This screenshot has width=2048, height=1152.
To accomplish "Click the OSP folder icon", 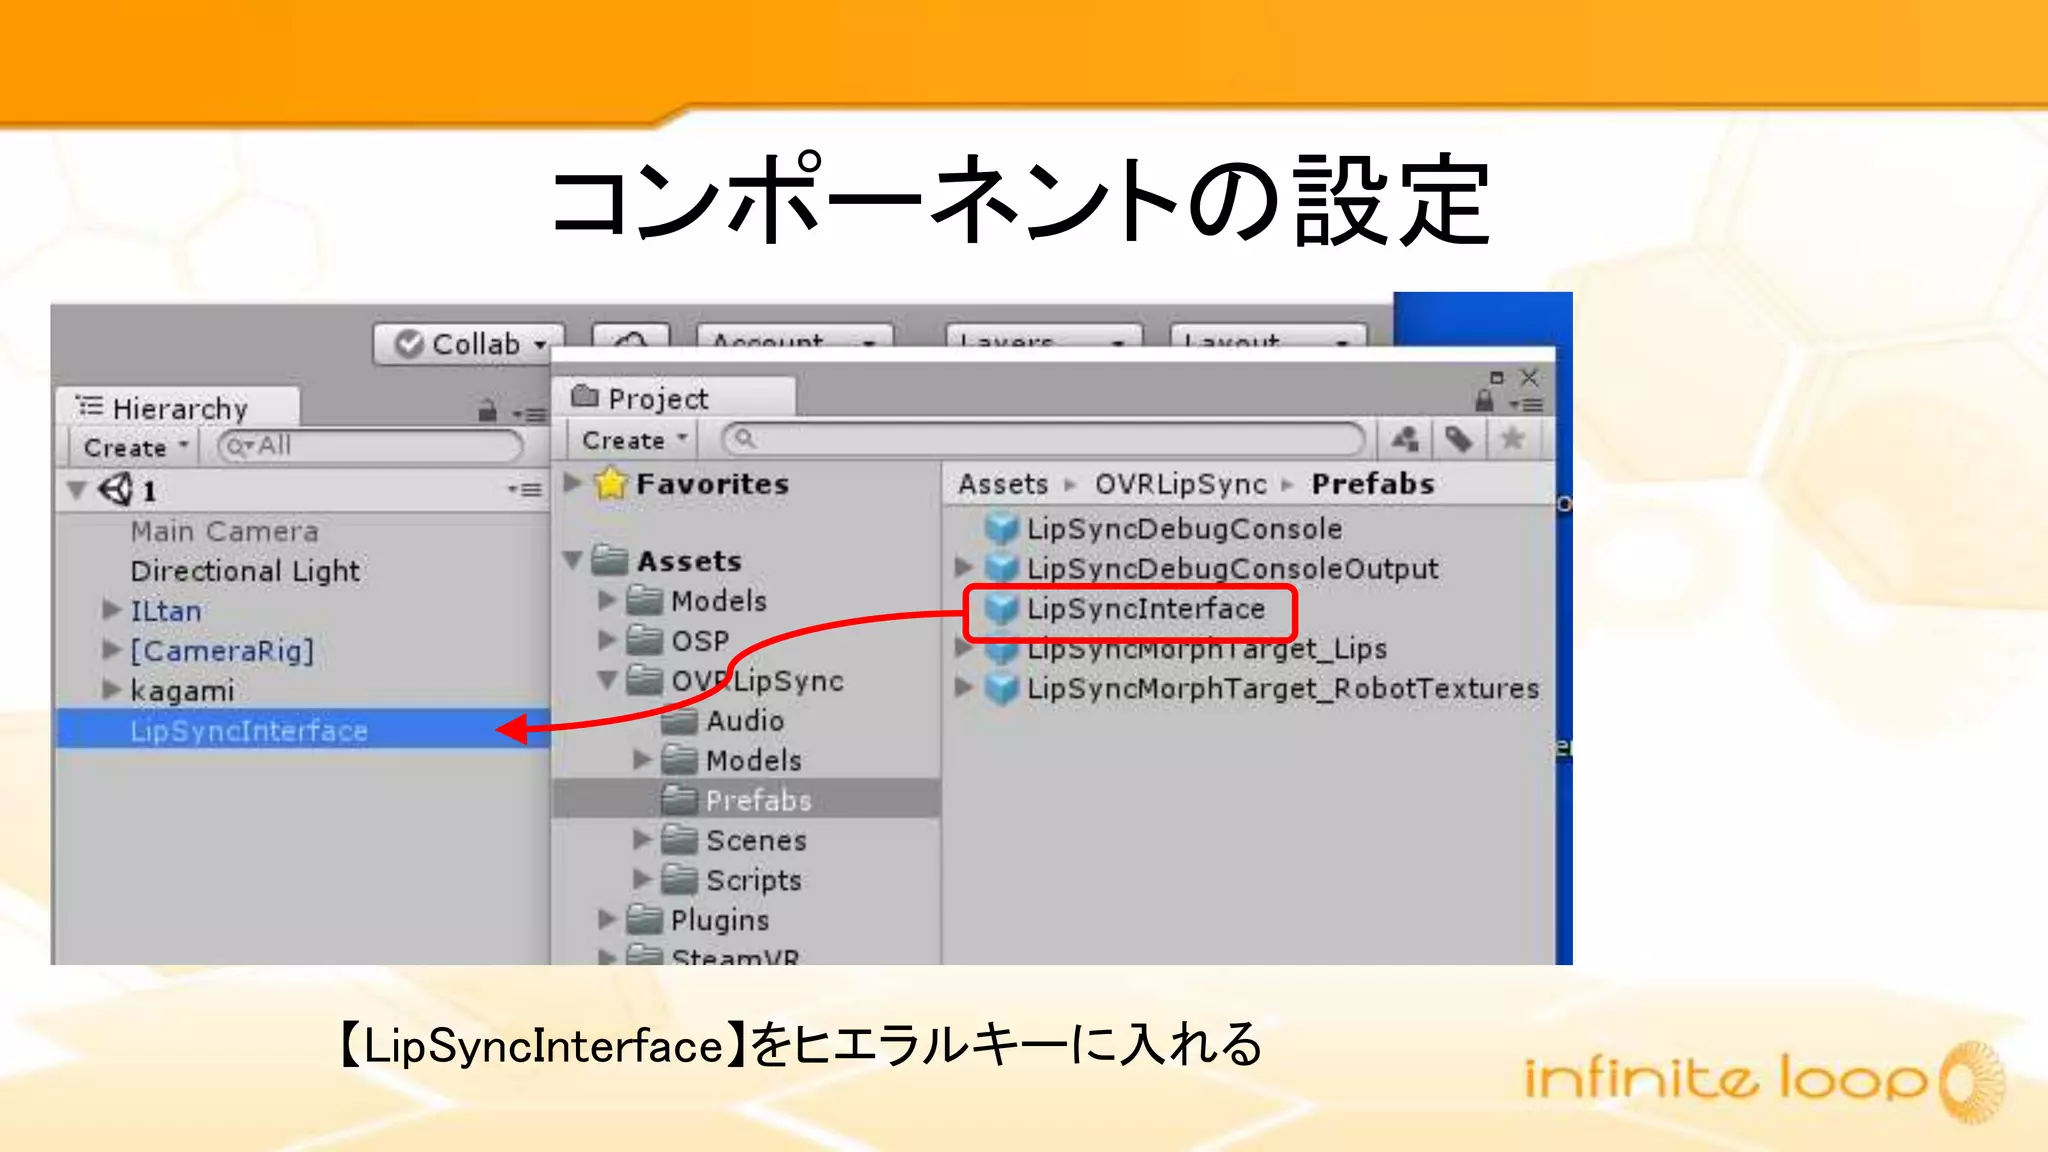I will pyautogui.click(x=644, y=640).
